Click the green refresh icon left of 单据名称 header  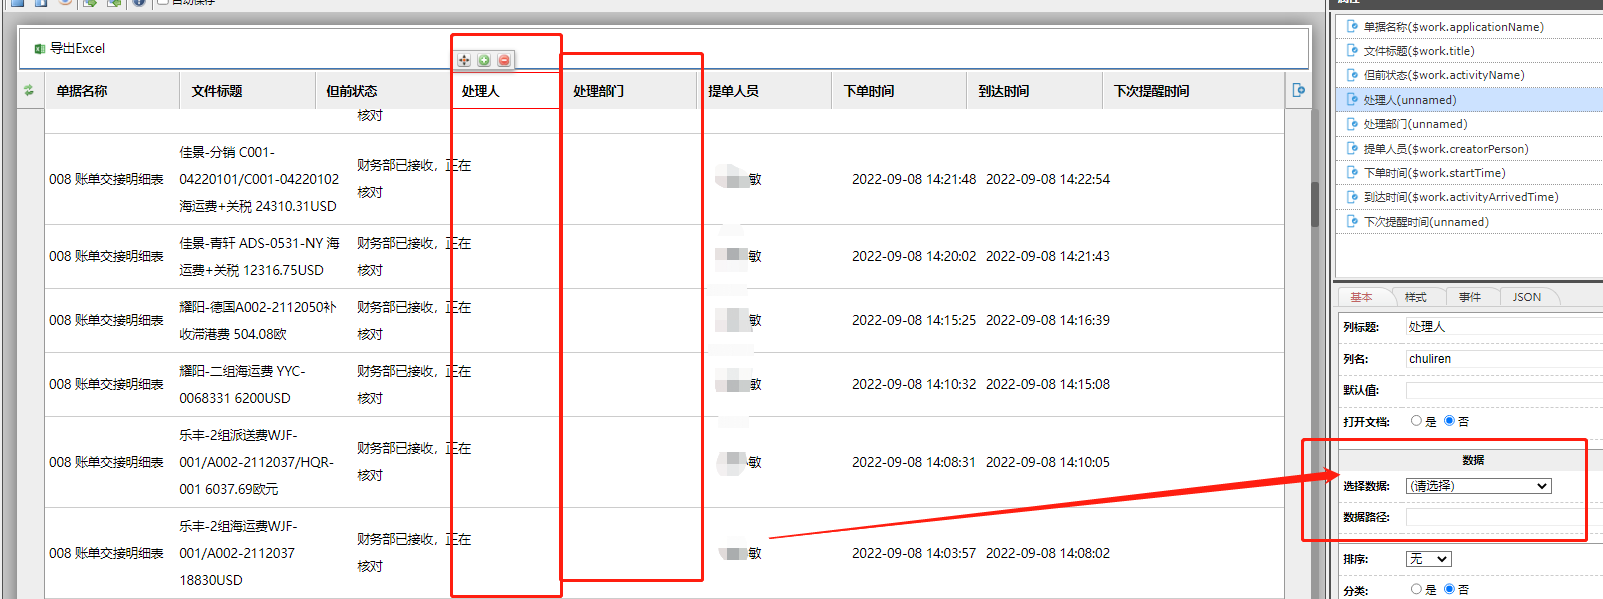[x=29, y=91]
